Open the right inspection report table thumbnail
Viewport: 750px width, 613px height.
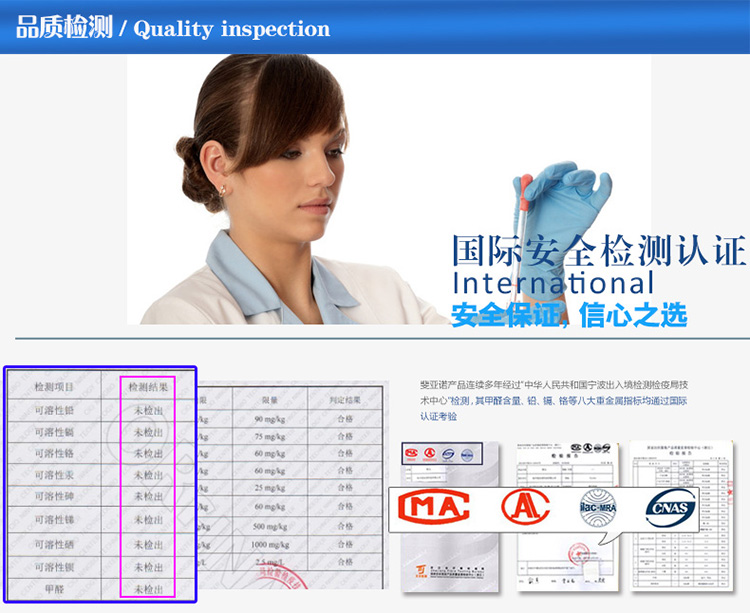(x=681, y=515)
